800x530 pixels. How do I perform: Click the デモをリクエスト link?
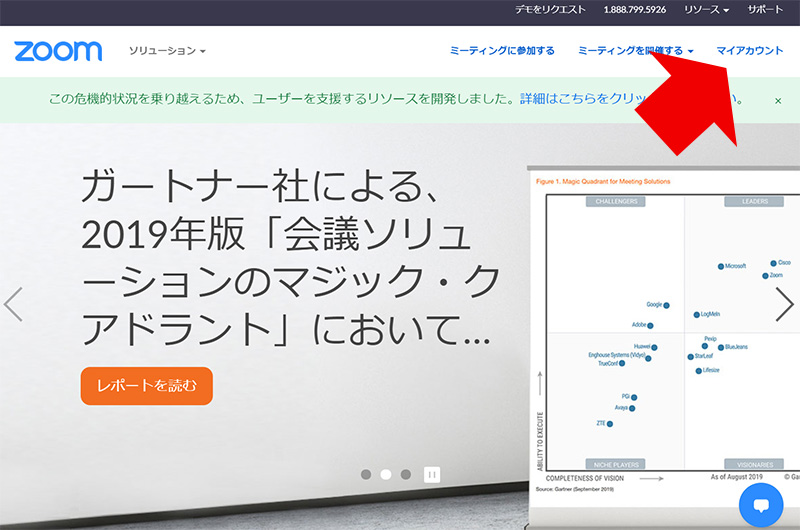tap(549, 9)
